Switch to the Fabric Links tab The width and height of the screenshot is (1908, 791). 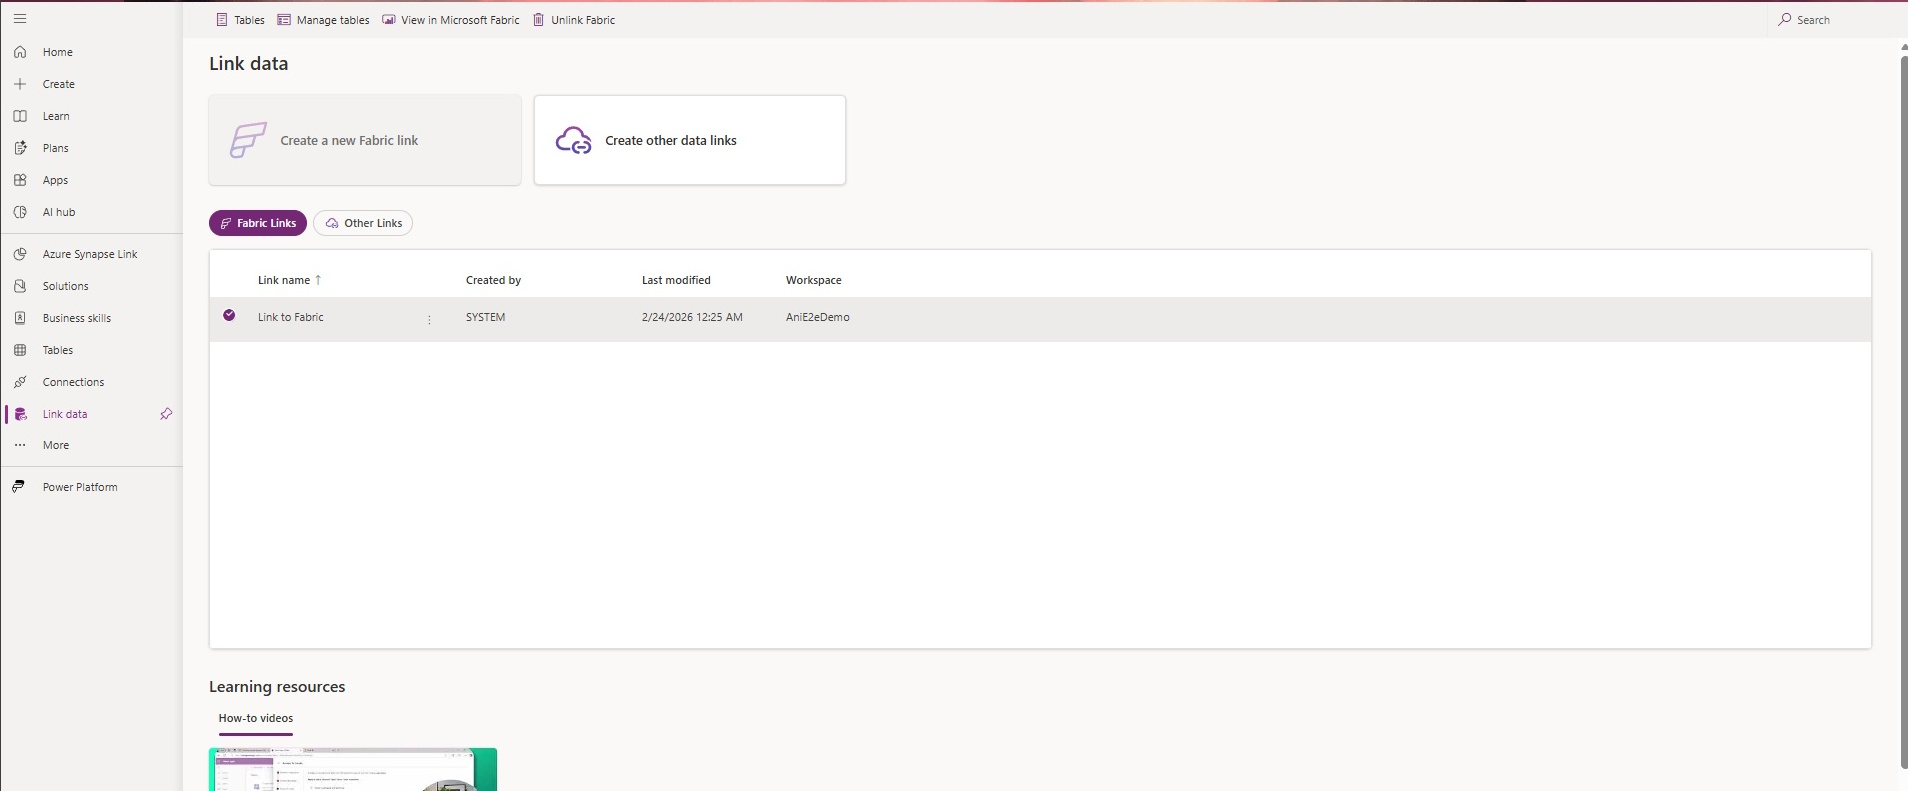click(258, 223)
